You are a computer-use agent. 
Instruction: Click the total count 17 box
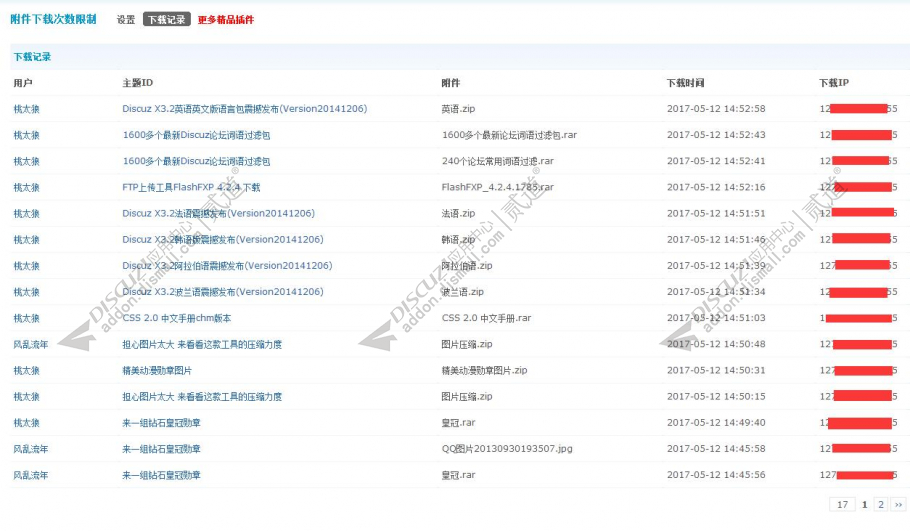(843, 504)
